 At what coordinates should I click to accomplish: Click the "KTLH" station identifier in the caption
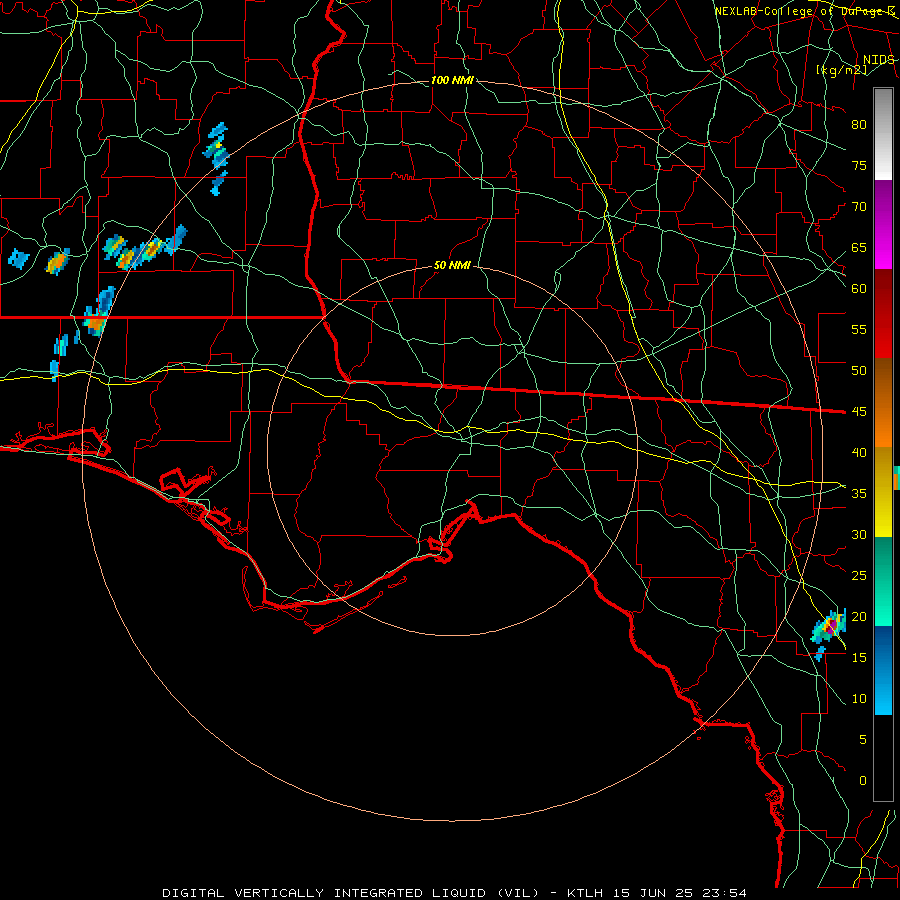pos(587,893)
